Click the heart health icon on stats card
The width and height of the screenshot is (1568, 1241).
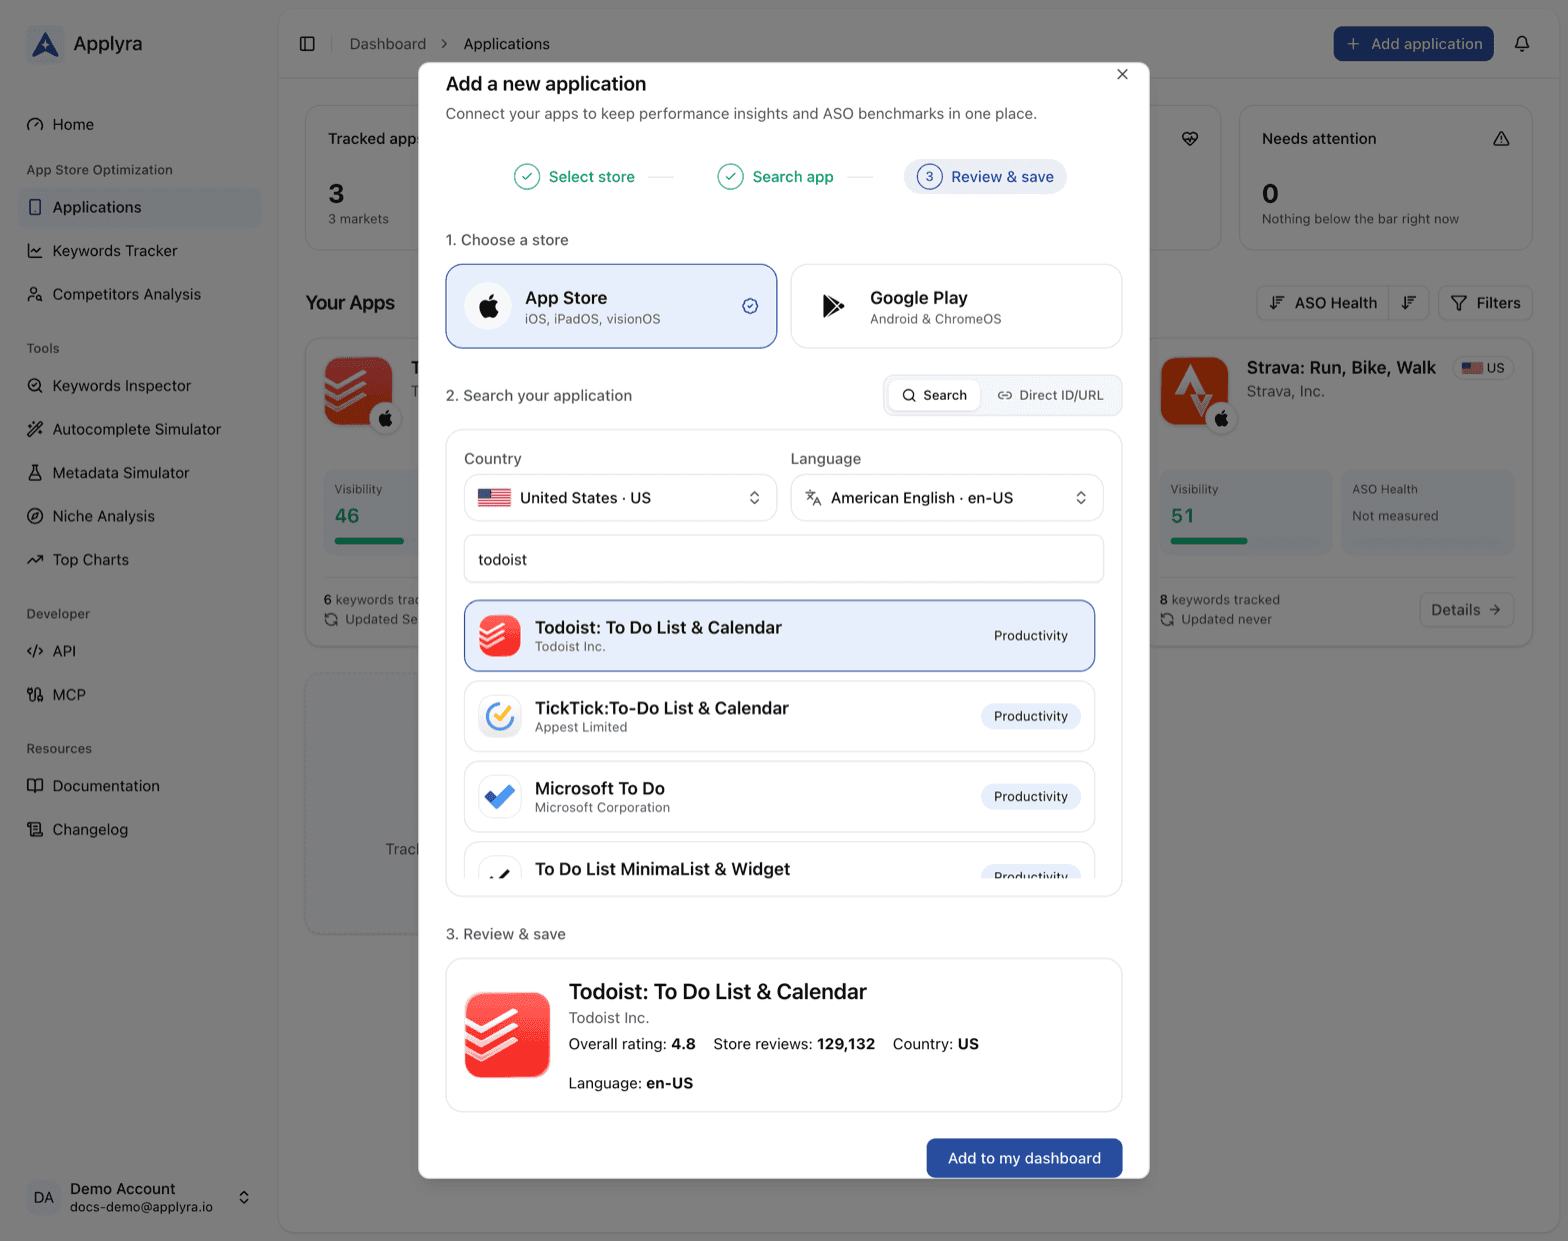coord(1190,139)
